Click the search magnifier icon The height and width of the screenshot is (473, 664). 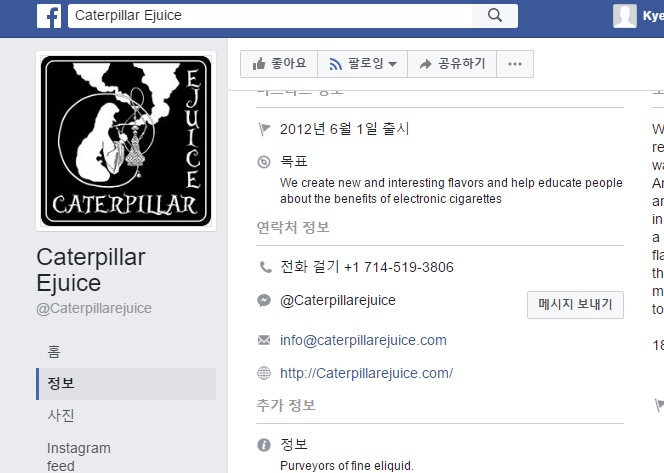tap(495, 16)
